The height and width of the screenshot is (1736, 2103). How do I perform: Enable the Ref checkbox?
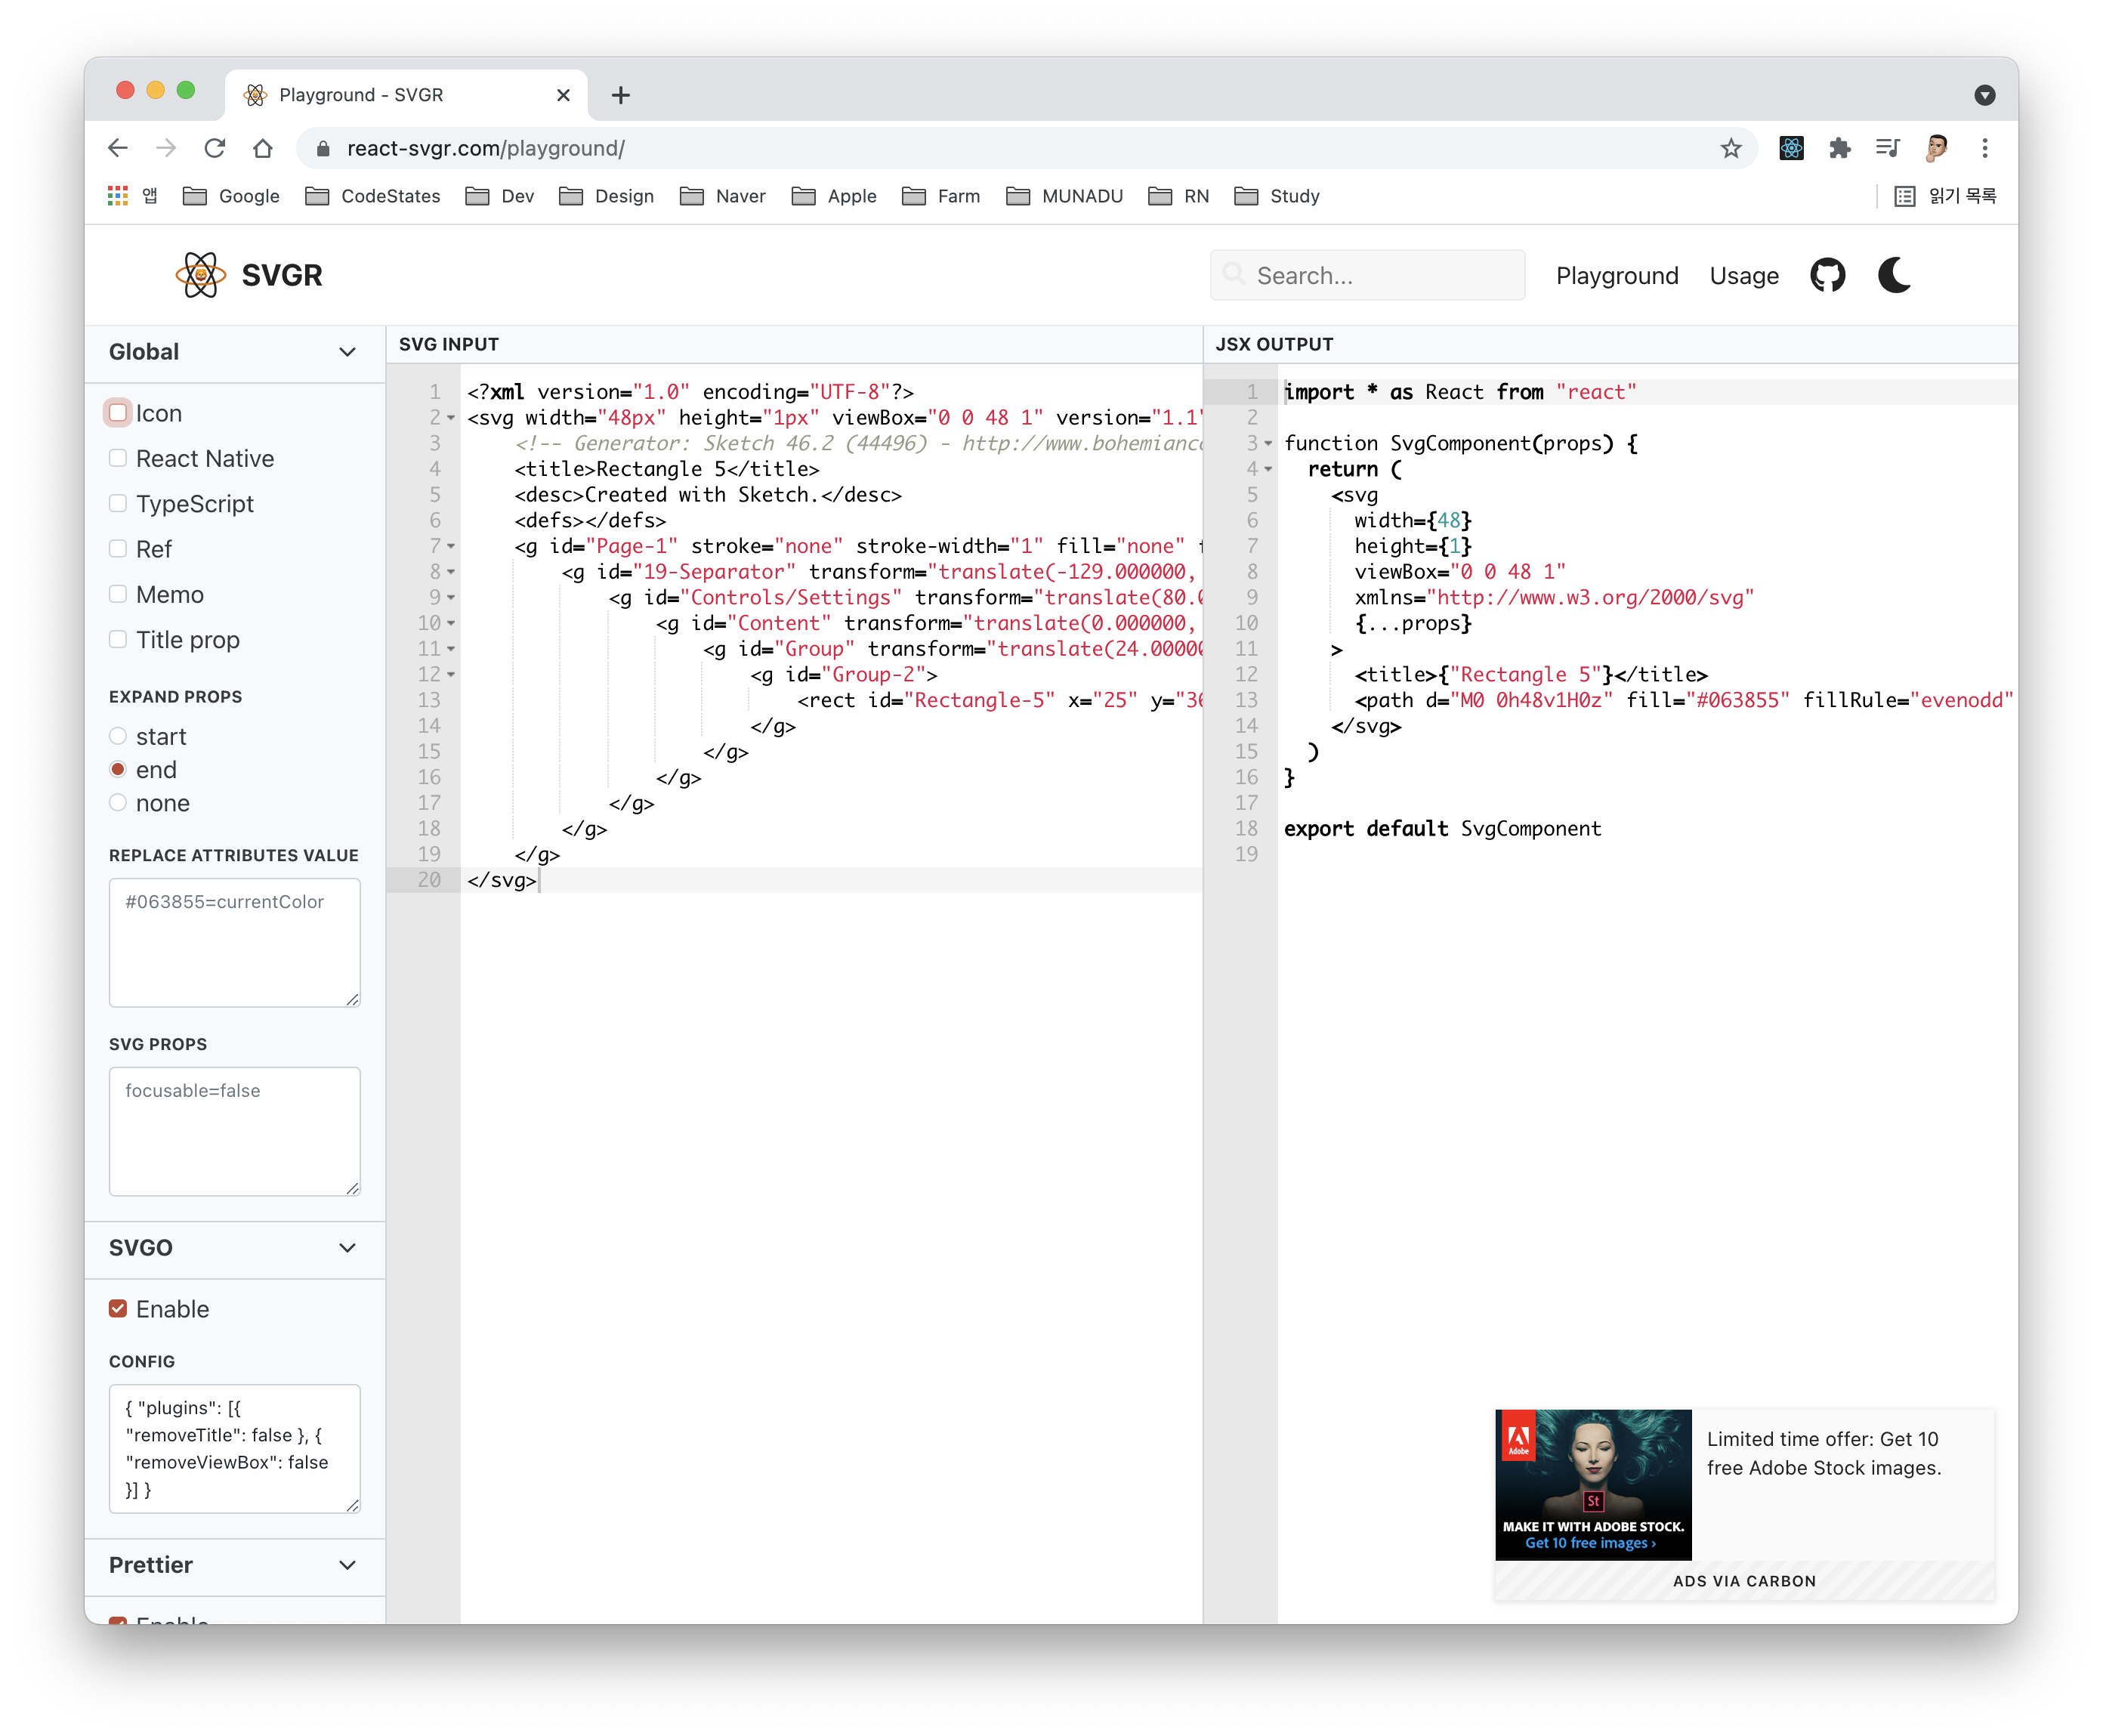pyautogui.click(x=118, y=548)
